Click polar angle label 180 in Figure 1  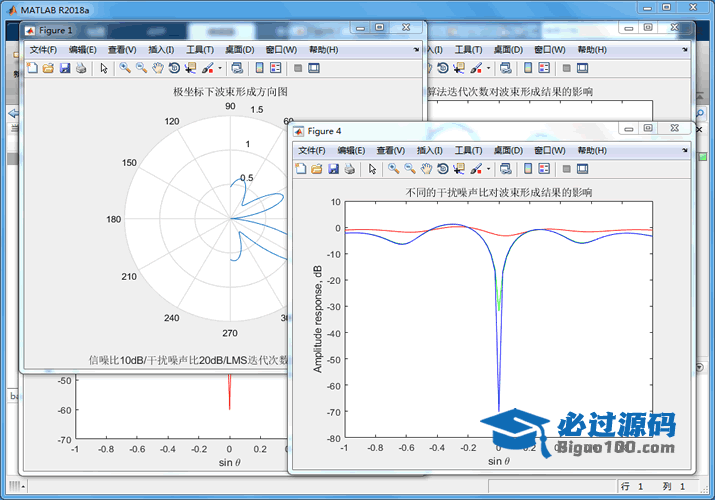tap(114, 219)
